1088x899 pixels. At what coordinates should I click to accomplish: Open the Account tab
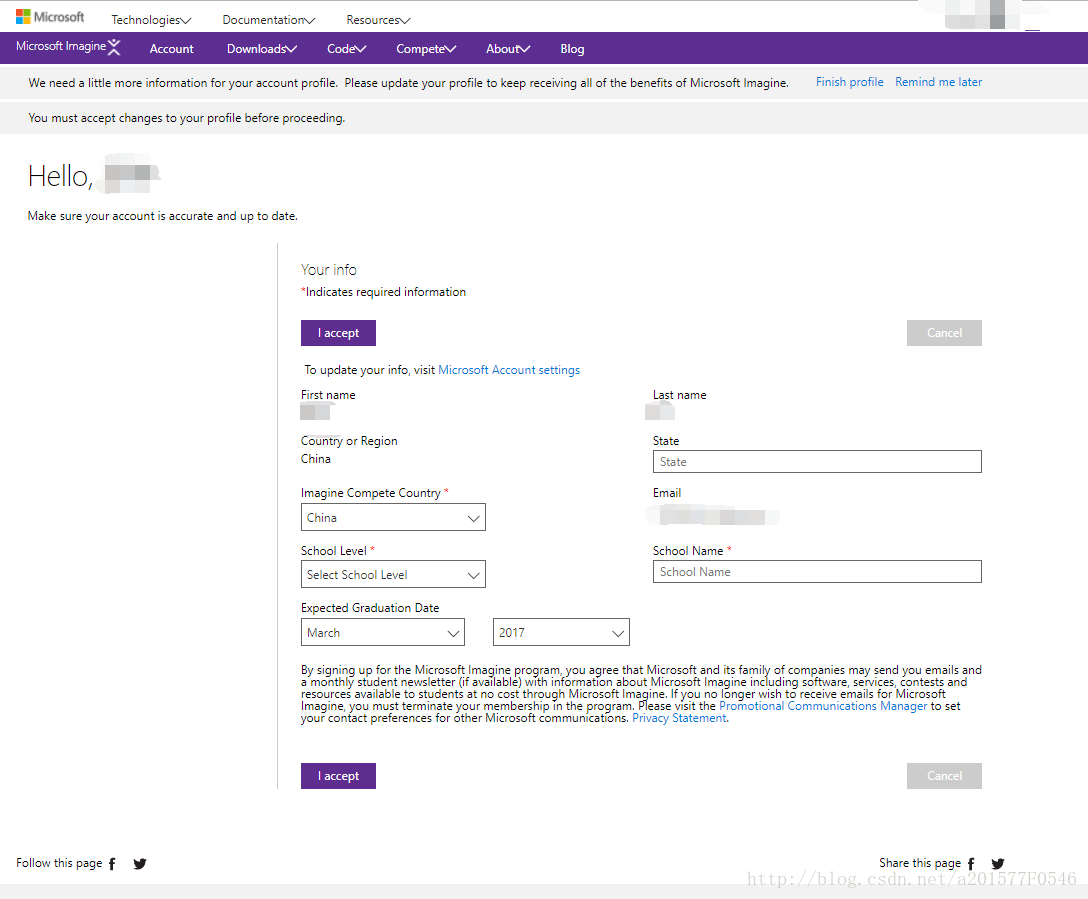(x=171, y=49)
